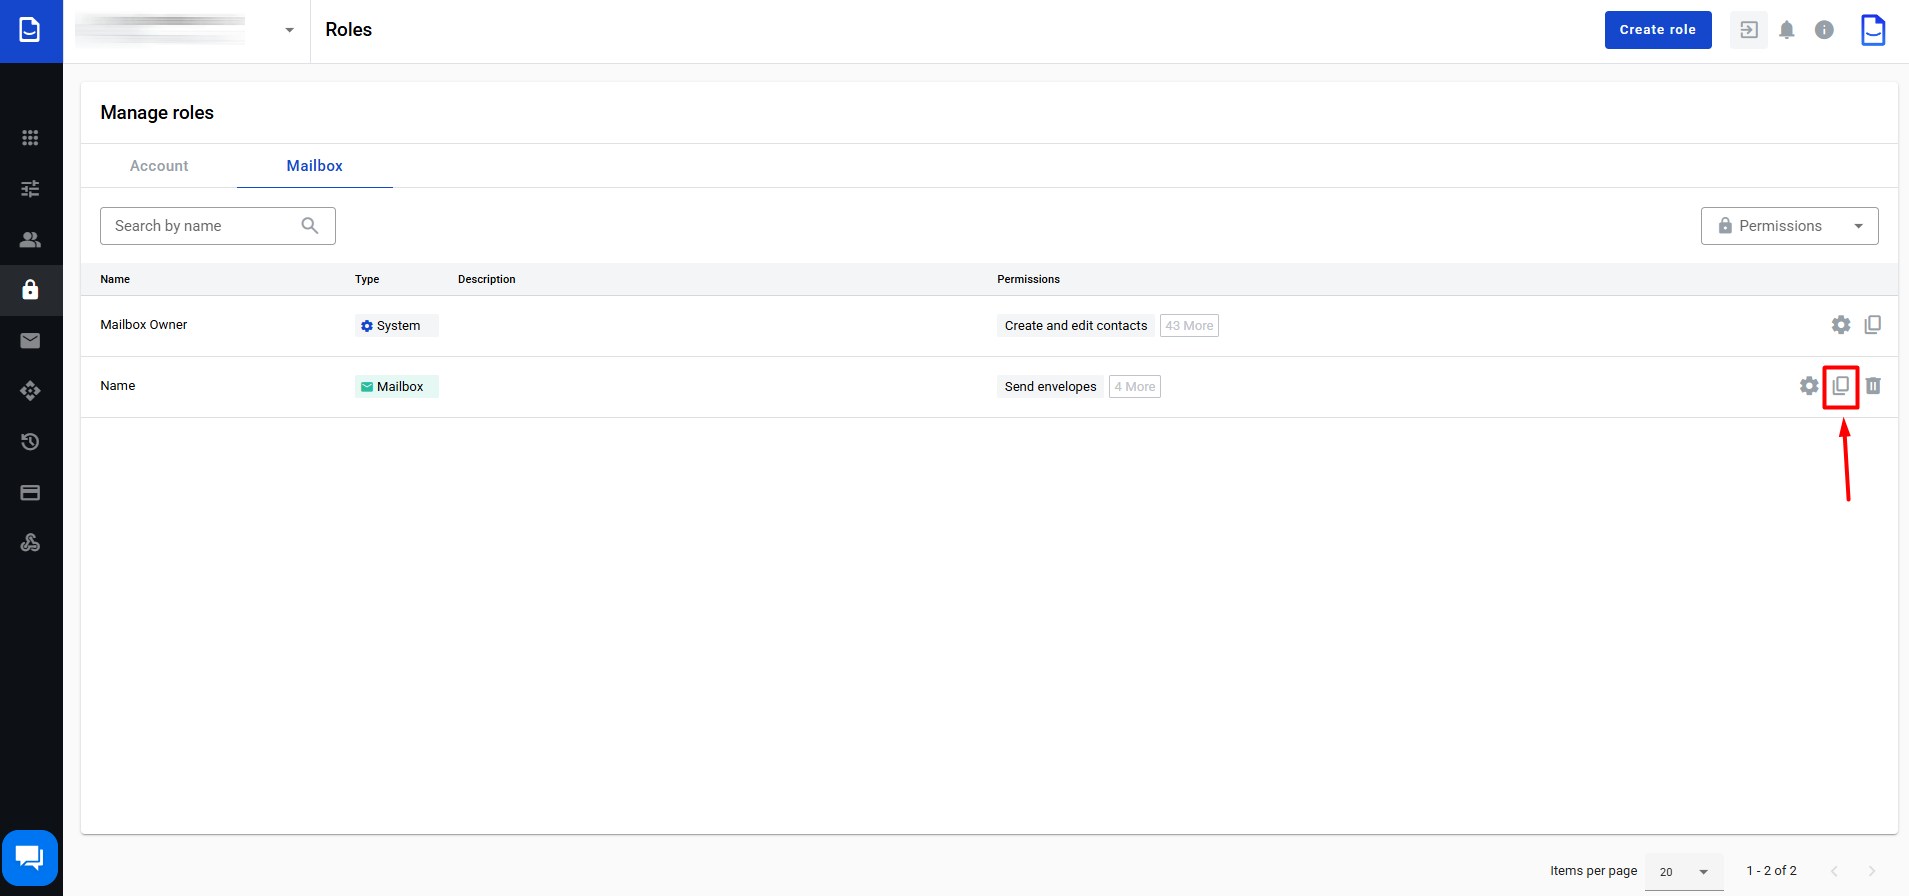Open the notifications bell

[x=1786, y=30]
